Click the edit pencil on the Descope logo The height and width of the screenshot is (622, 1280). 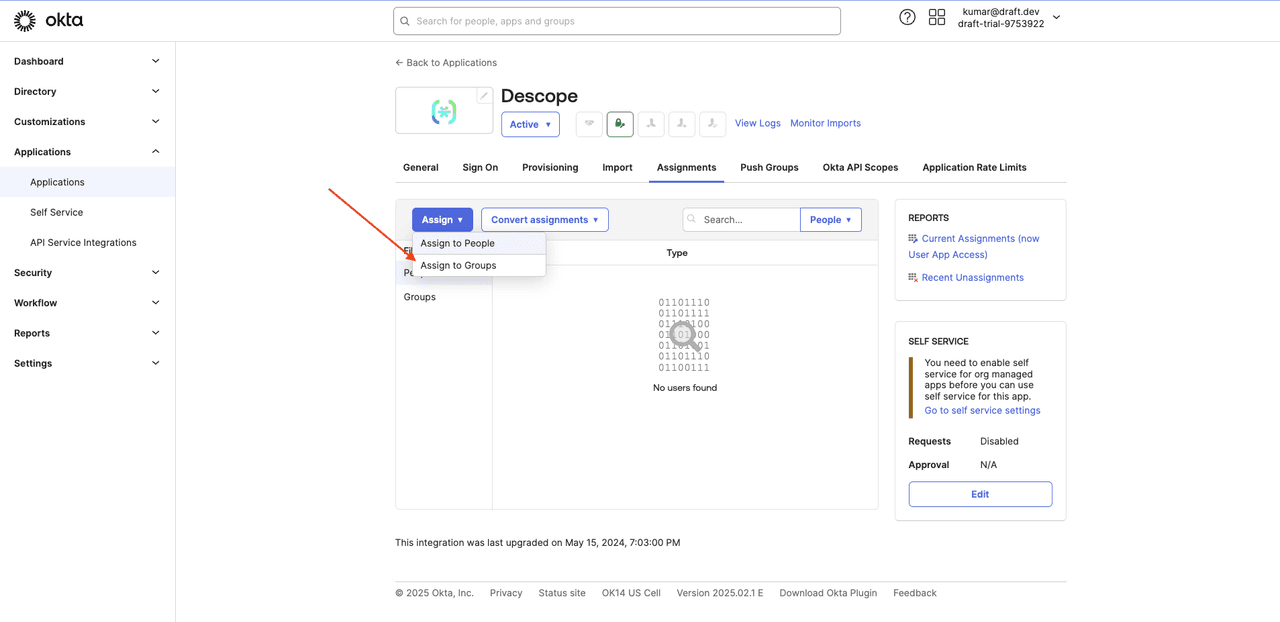pos(484,93)
